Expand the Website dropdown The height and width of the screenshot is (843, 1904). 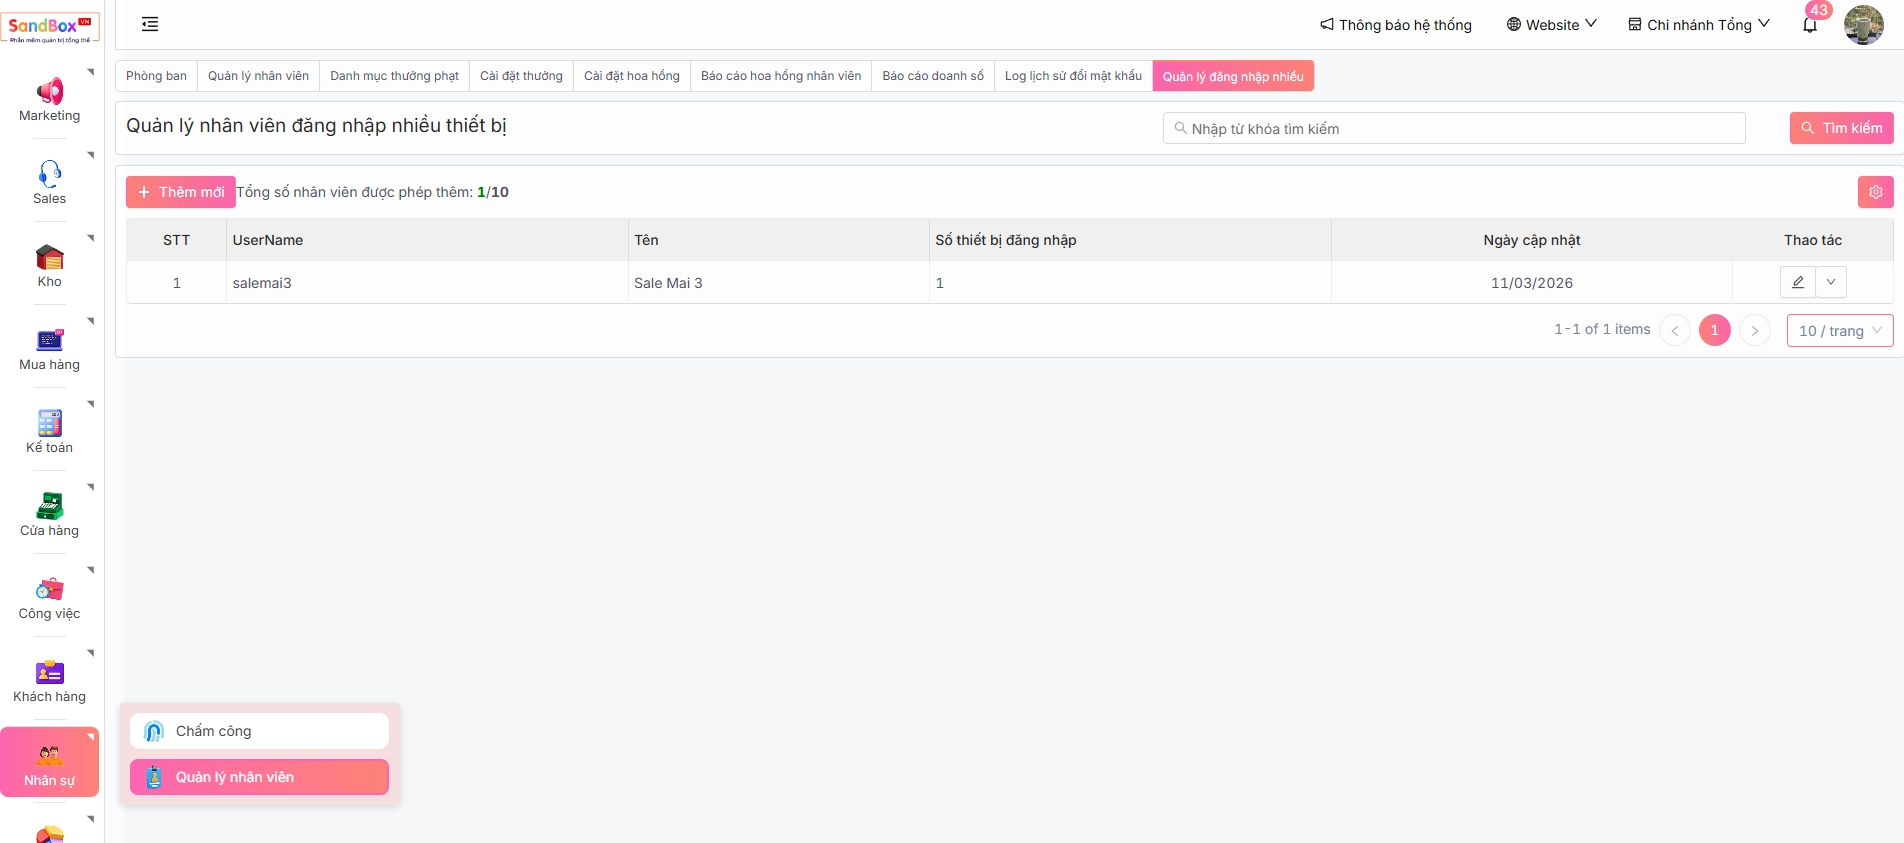[x=1551, y=25]
